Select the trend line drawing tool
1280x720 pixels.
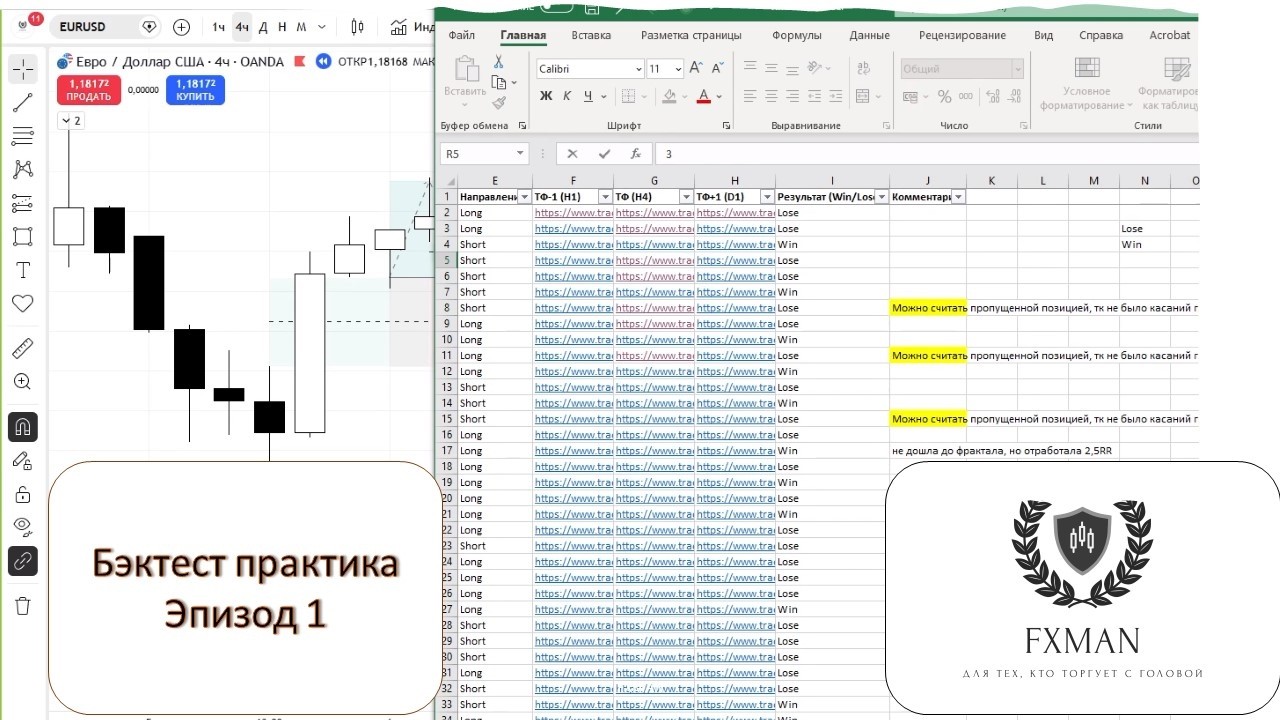coord(23,102)
